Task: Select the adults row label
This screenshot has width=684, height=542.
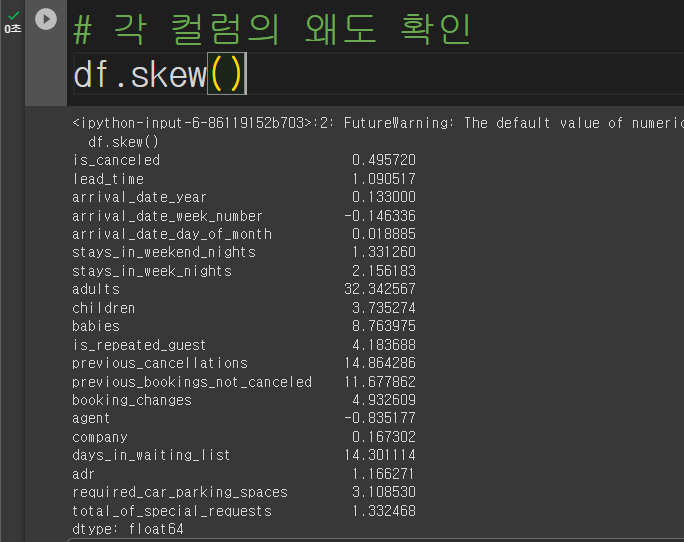Action: pos(96,289)
